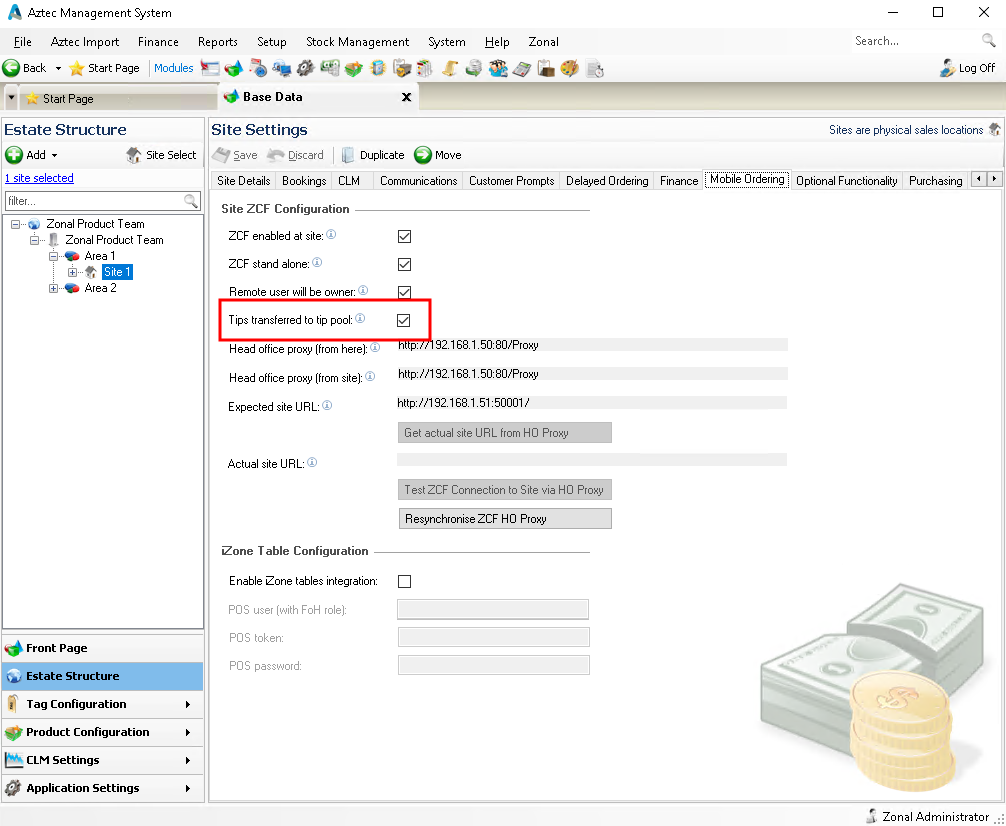Image resolution: width=1006 pixels, height=826 pixels.
Task: Click the group of people module icon
Action: [498, 68]
